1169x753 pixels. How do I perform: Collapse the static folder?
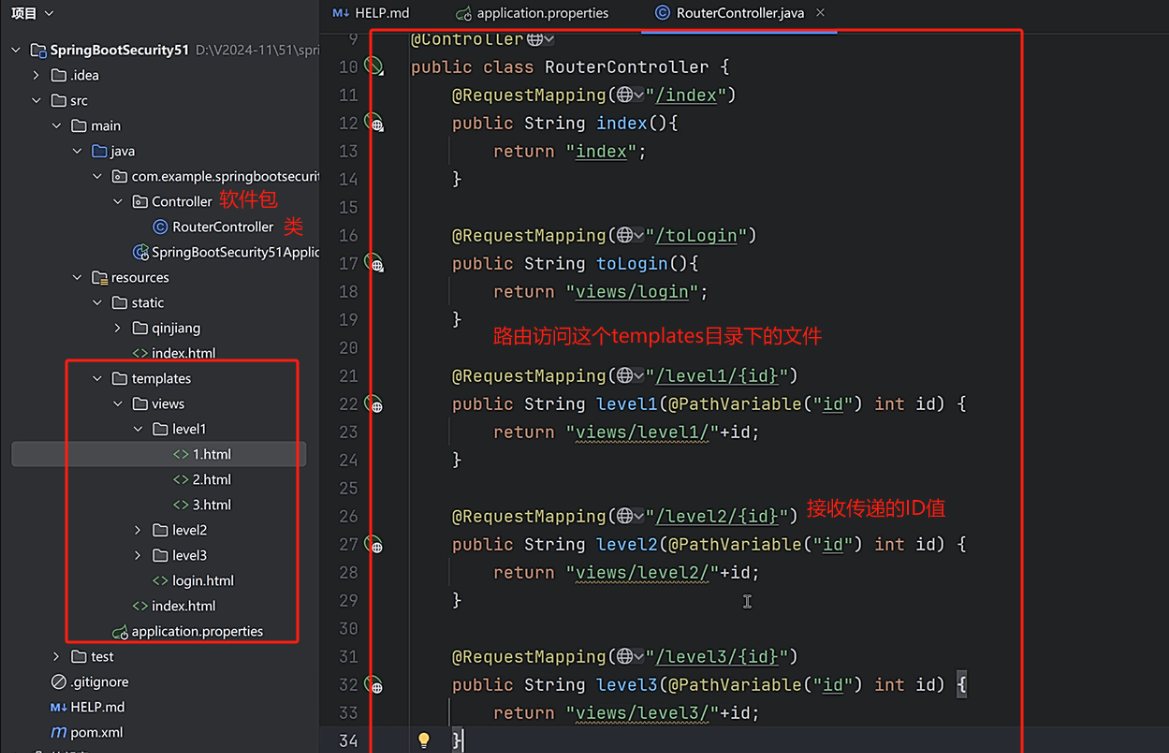97,303
